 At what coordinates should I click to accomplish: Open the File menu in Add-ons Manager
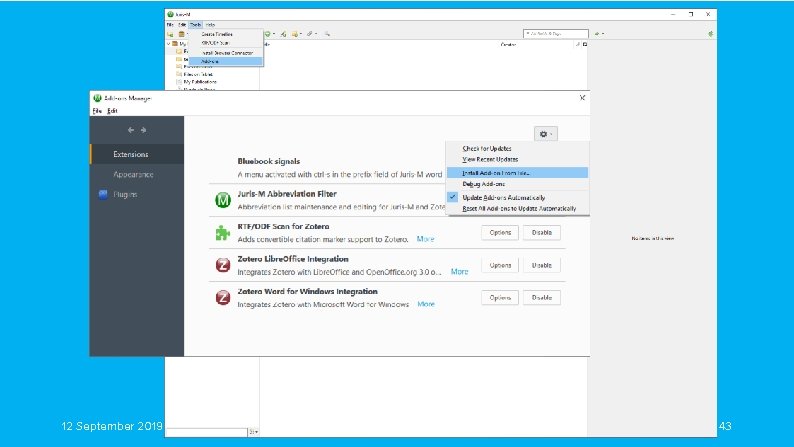tap(97, 110)
